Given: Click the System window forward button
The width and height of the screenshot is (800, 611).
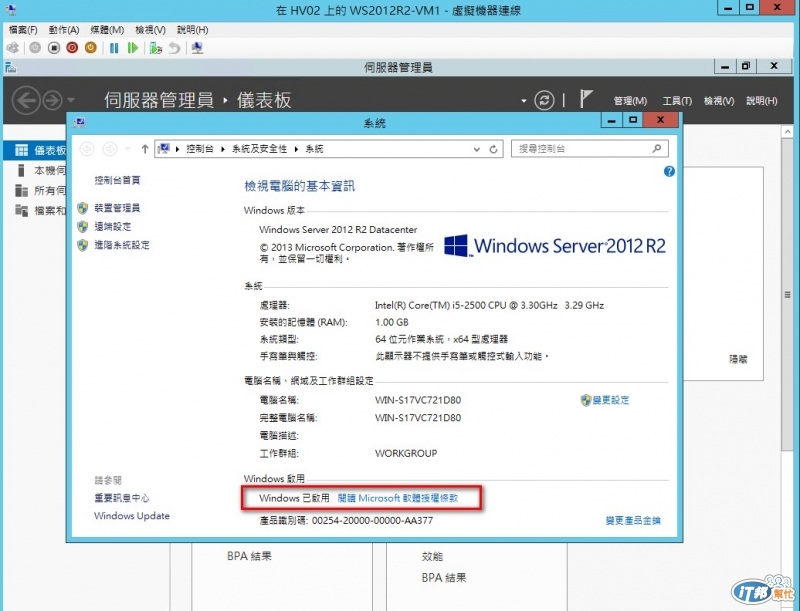Looking at the screenshot, I should (x=110, y=149).
